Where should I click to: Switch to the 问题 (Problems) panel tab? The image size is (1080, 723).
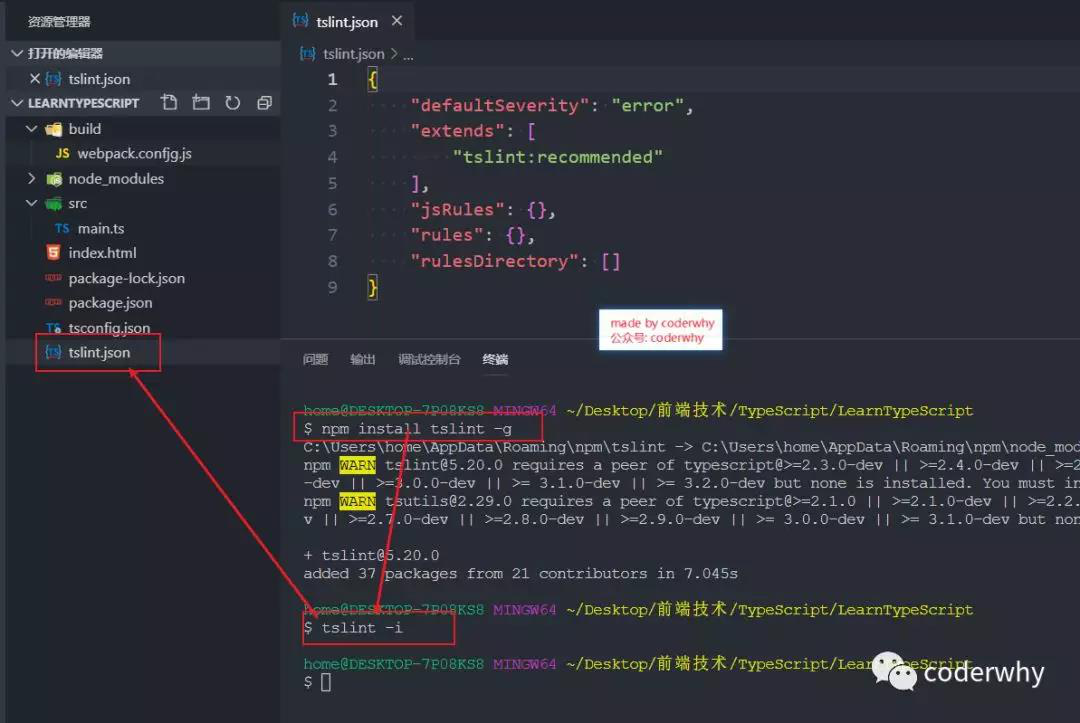pos(315,359)
